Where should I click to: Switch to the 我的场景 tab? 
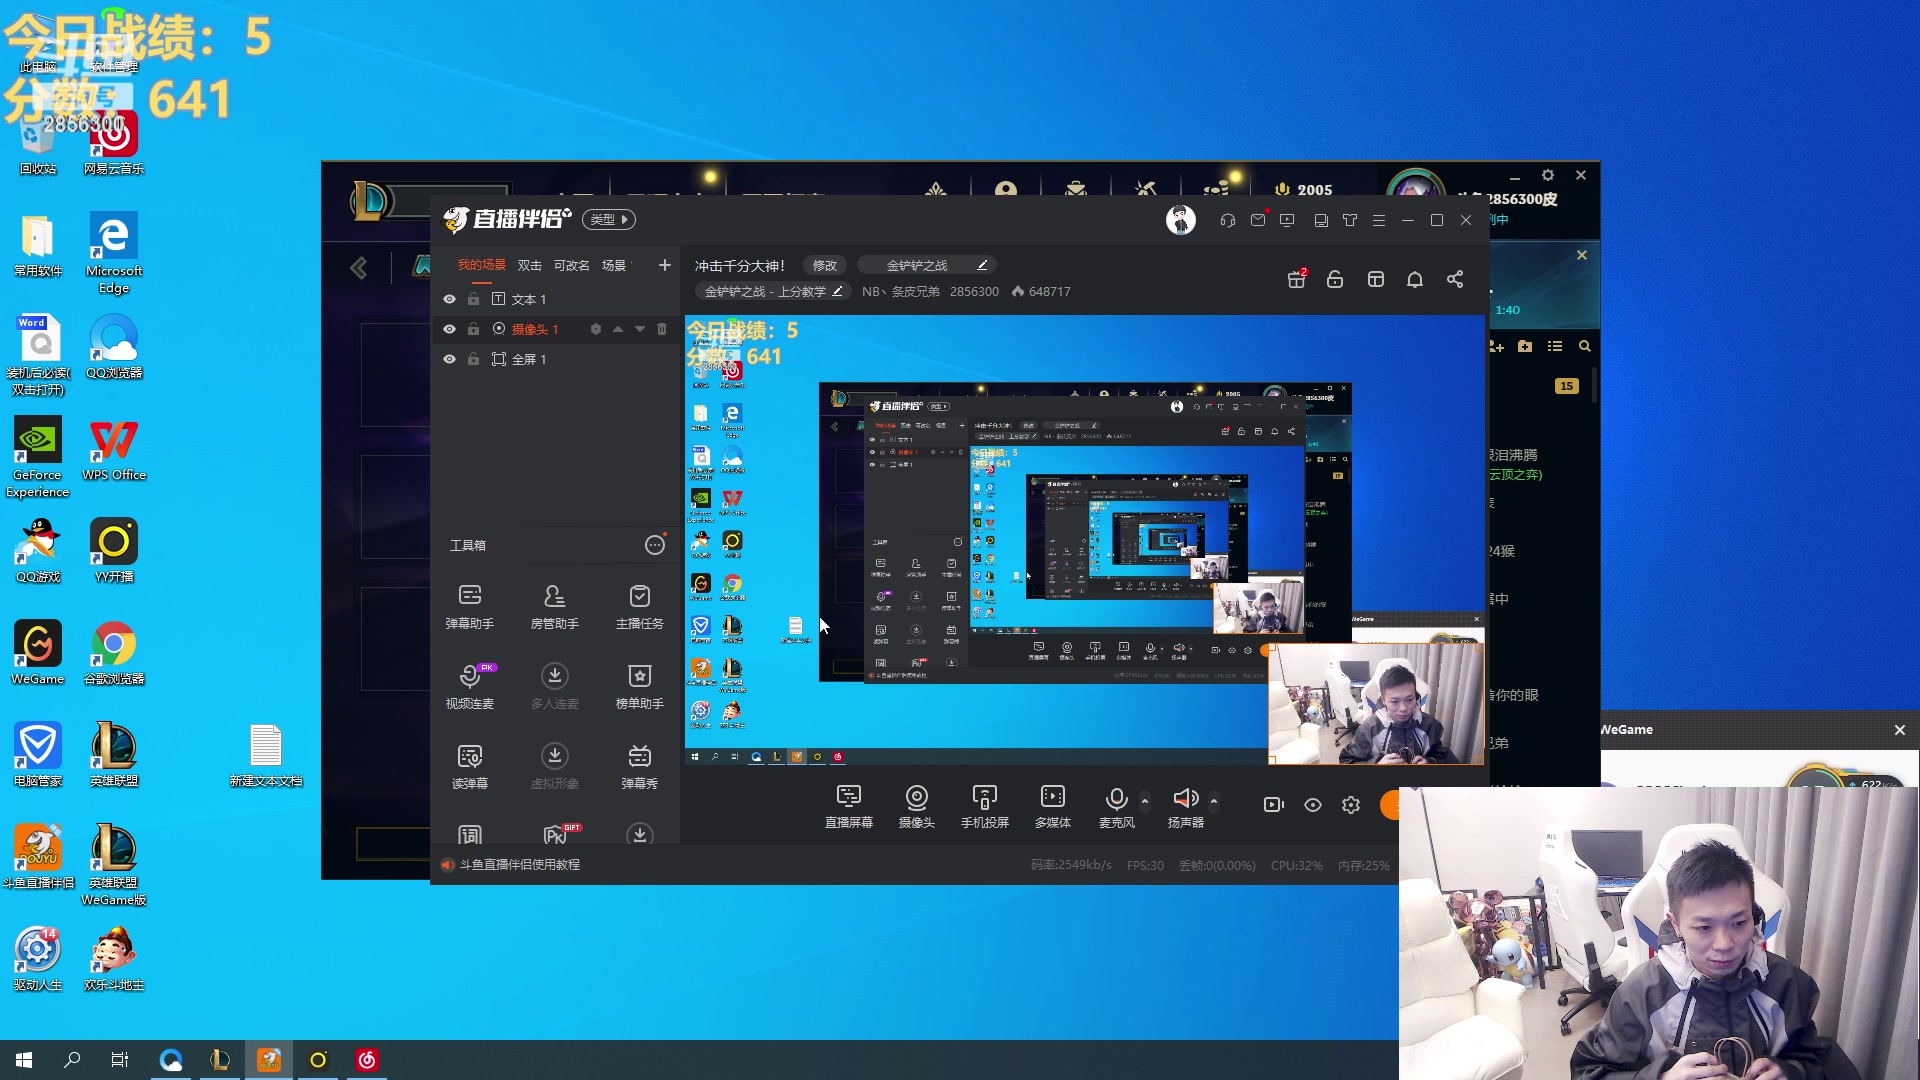pyautogui.click(x=481, y=265)
